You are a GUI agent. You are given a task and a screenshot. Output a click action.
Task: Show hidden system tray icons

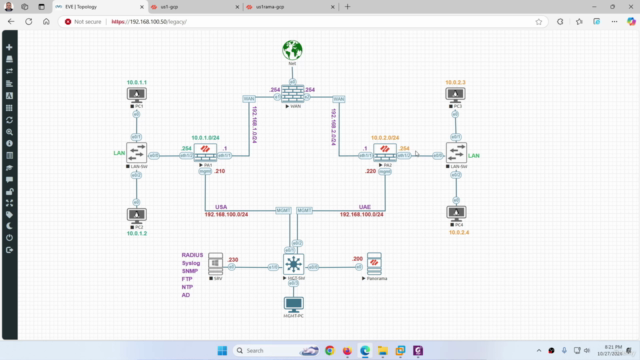[539, 351]
